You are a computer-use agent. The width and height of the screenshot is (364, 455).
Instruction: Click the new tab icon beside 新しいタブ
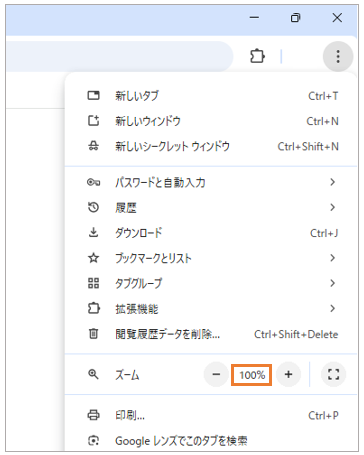click(93, 96)
